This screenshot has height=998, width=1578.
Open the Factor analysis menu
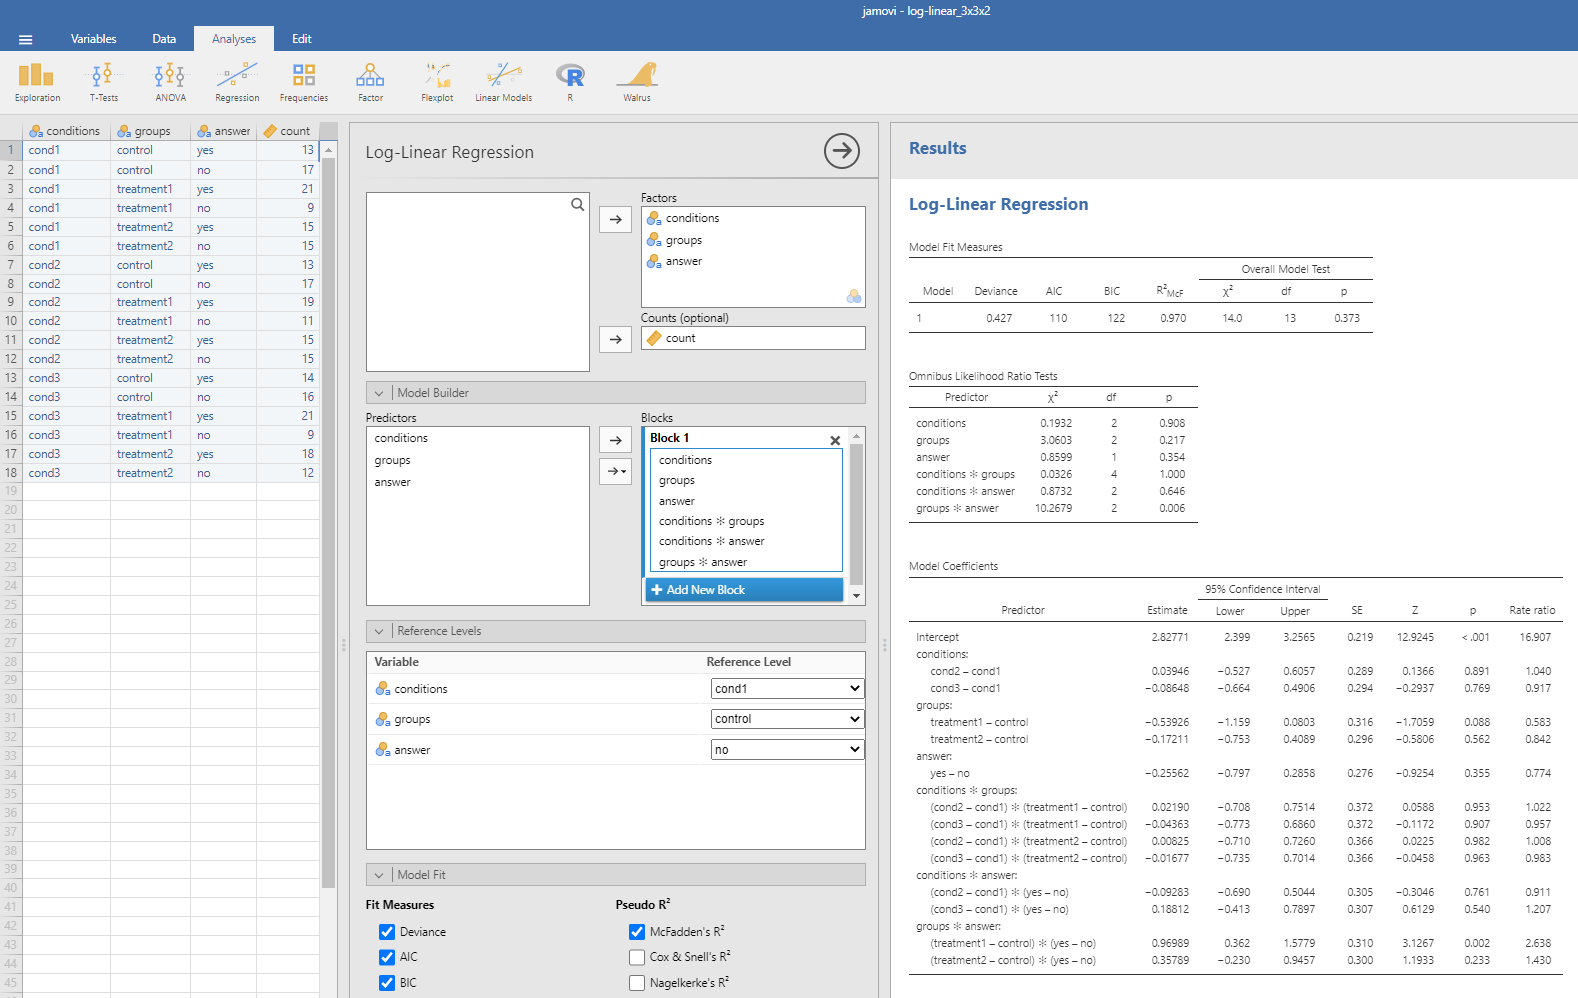[x=370, y=82]
